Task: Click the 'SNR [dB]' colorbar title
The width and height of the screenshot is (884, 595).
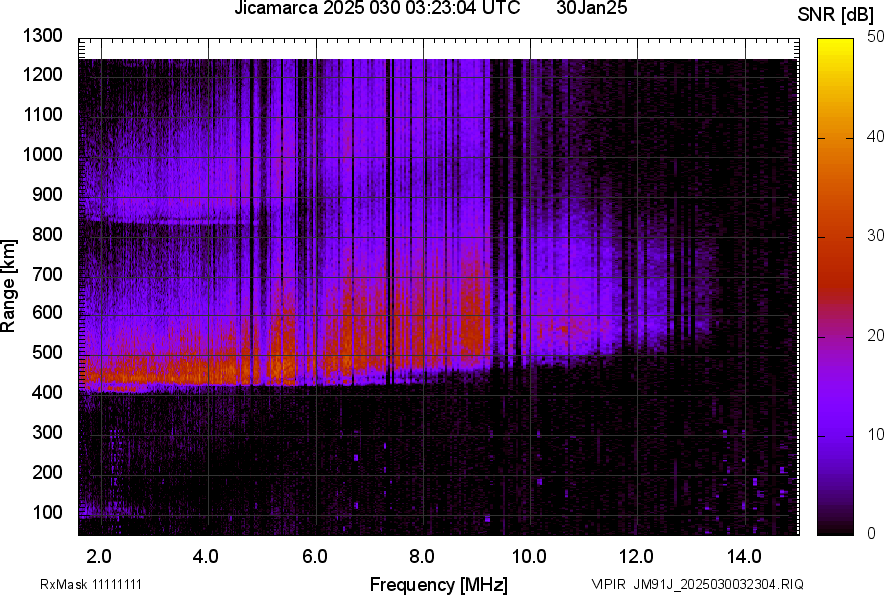Action: tap(835, 15)
